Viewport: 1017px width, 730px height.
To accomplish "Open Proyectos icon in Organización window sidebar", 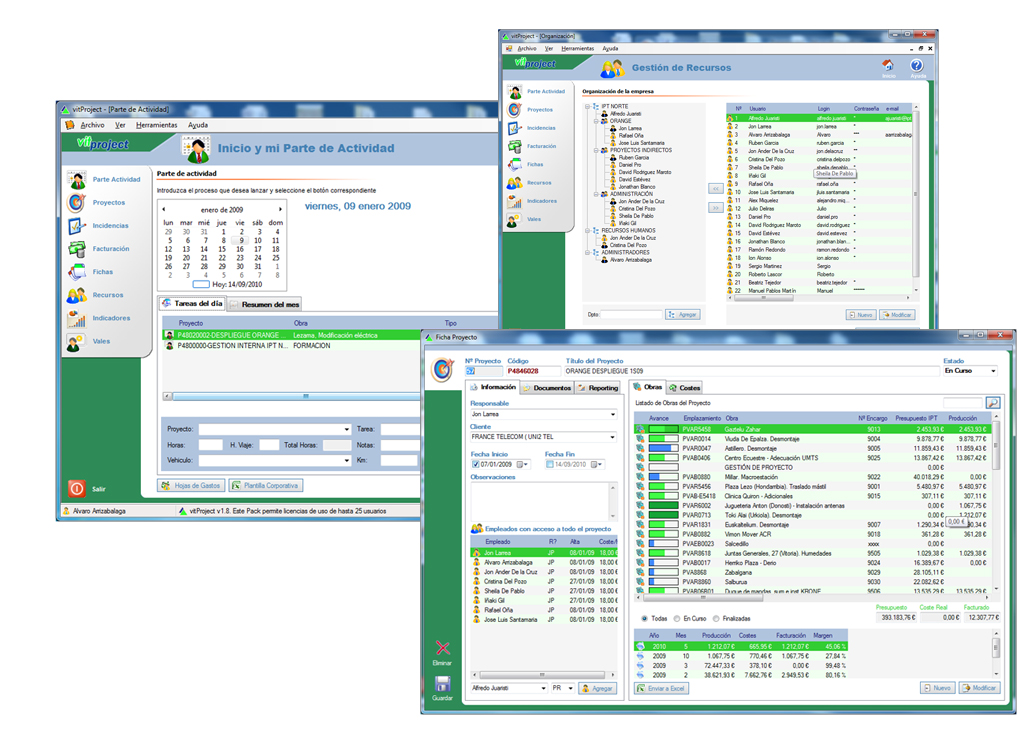I will tap(515, 110).
